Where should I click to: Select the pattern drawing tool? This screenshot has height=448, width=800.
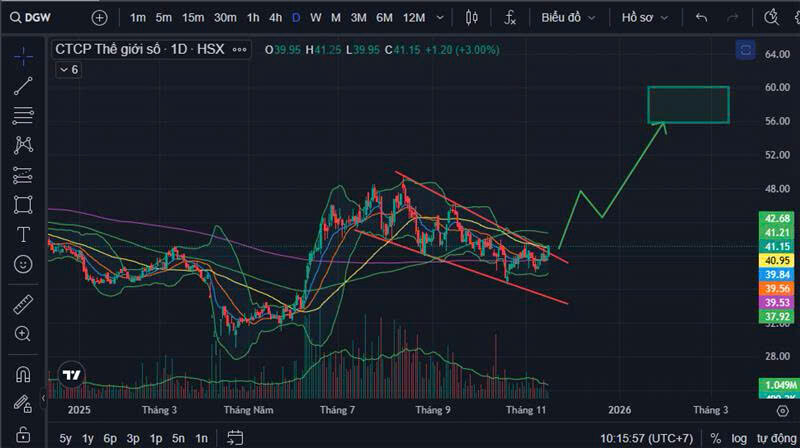coord(23,145)
